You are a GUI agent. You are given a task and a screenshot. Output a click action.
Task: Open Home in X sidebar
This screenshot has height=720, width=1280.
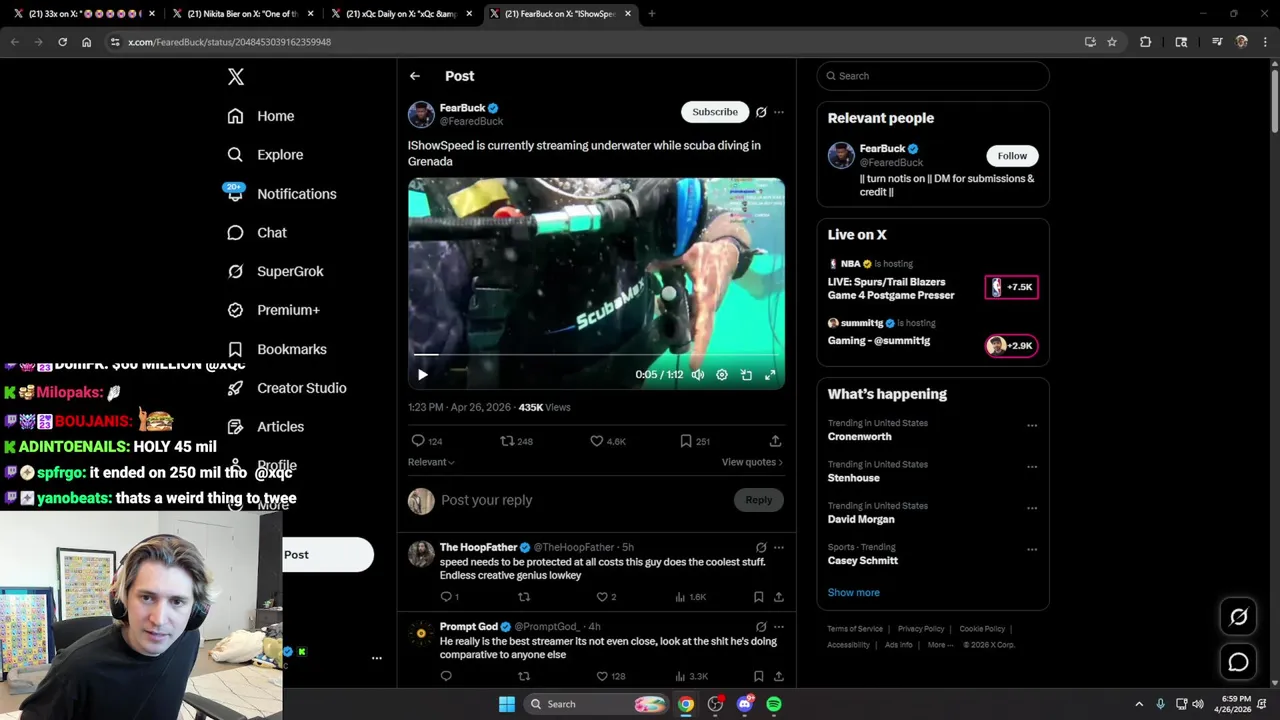pos(261,116)
